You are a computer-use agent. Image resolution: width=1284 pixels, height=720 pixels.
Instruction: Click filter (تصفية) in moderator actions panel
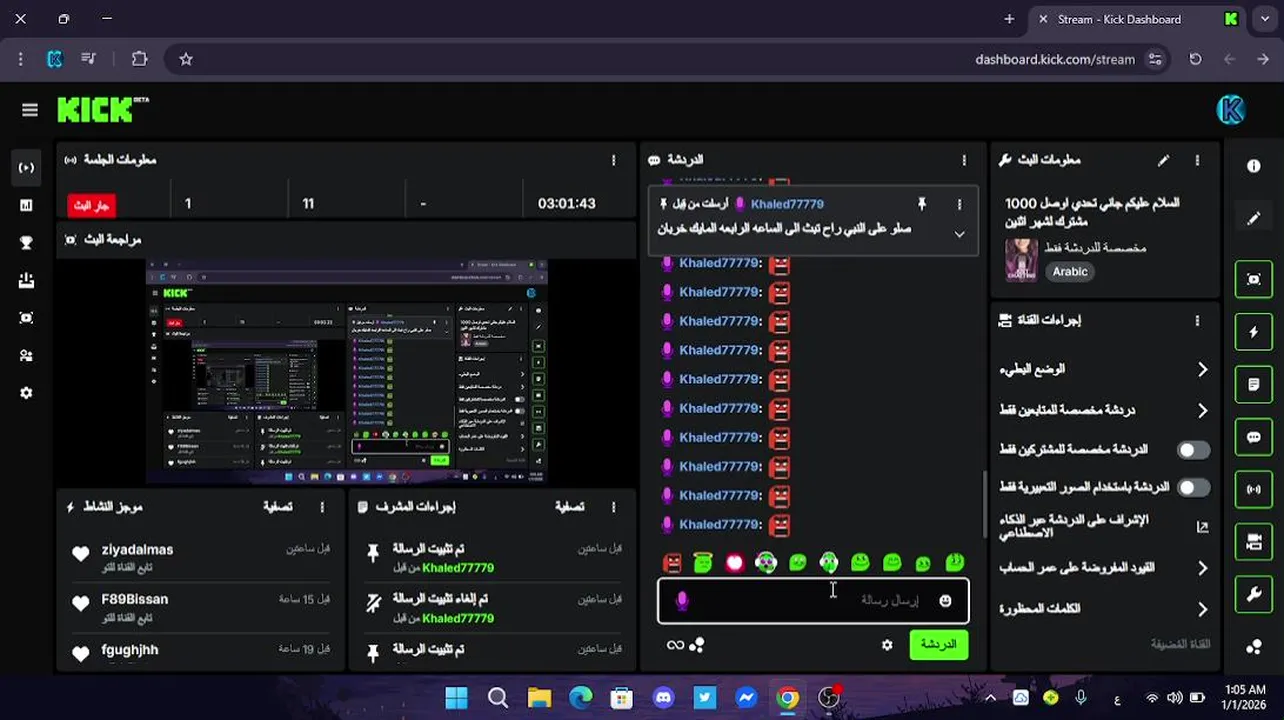(570, 507)
